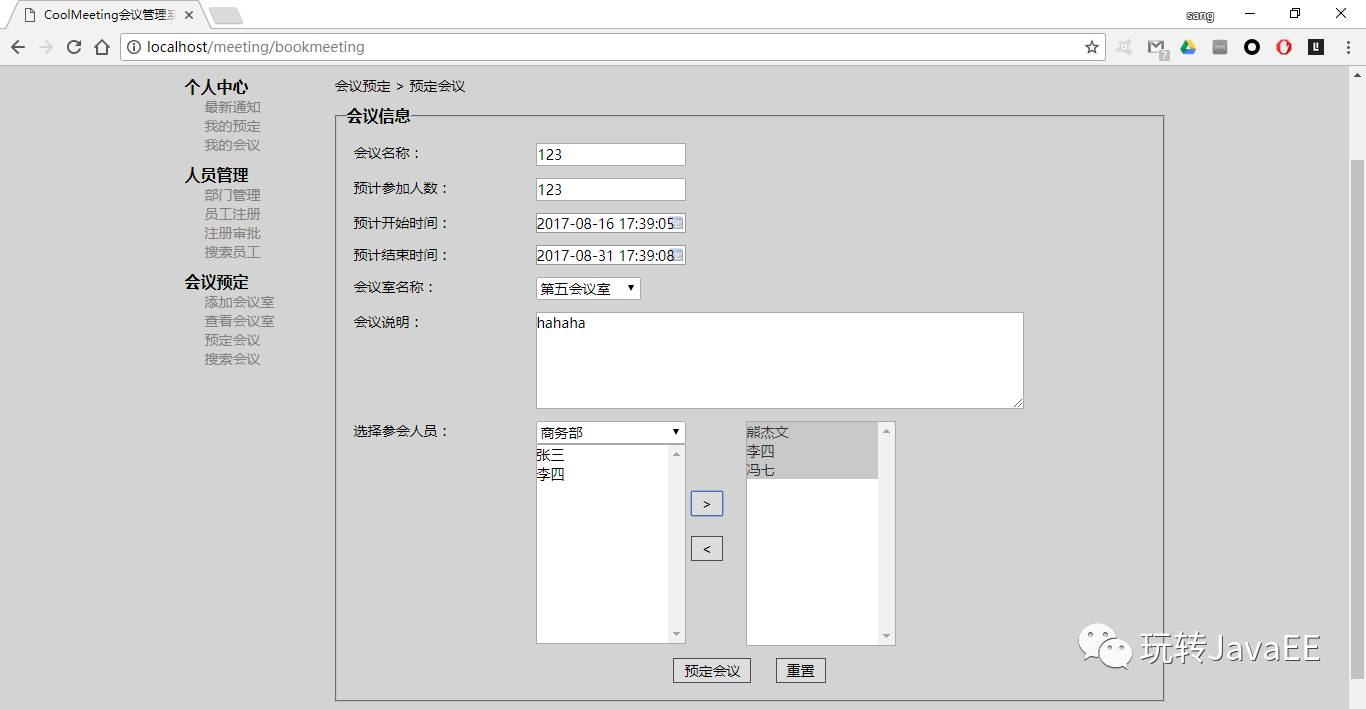This screenshot has width=1366, height=709.
Task: Select 熊杰文 in the selected attendees list
Action: point(768,433)
